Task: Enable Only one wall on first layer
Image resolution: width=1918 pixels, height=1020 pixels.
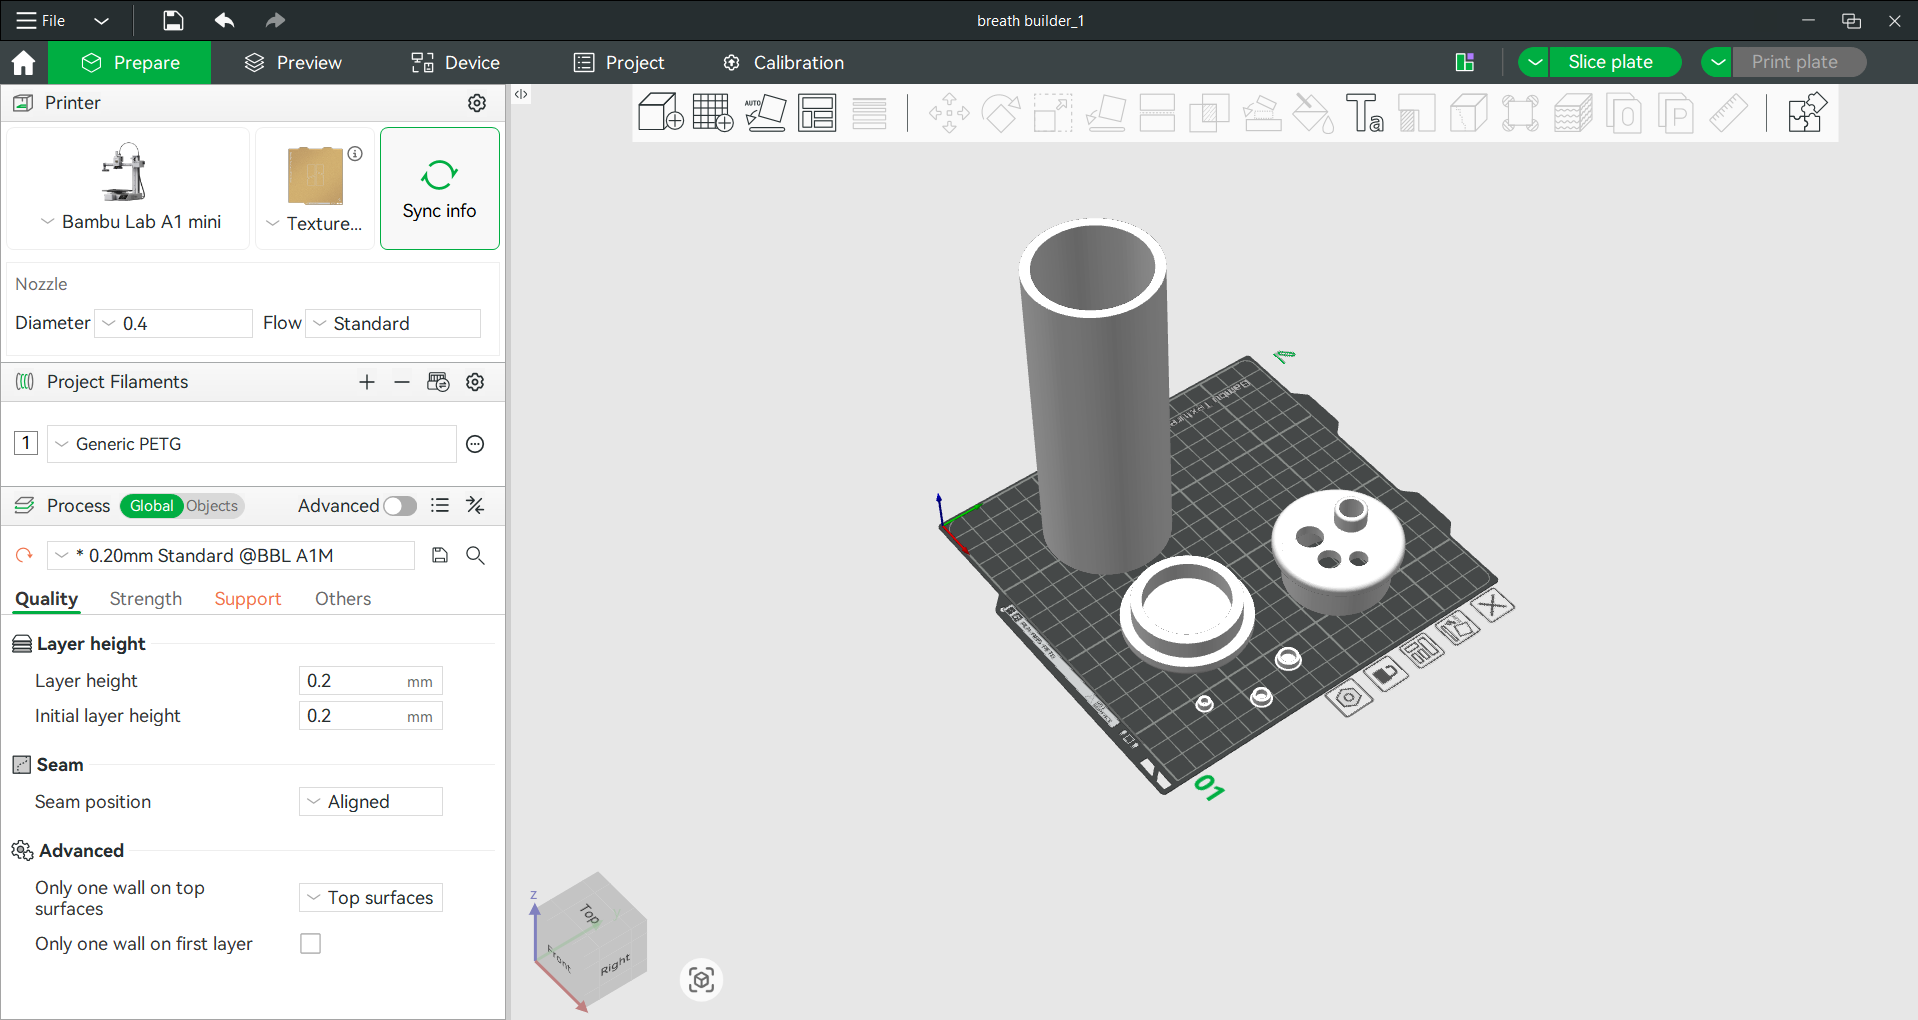Action: pos(311,944)
